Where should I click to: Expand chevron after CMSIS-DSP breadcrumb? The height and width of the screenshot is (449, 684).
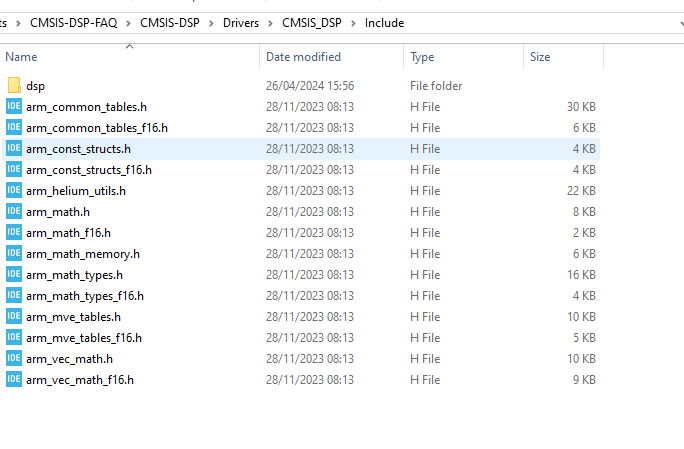pos(211,23)
